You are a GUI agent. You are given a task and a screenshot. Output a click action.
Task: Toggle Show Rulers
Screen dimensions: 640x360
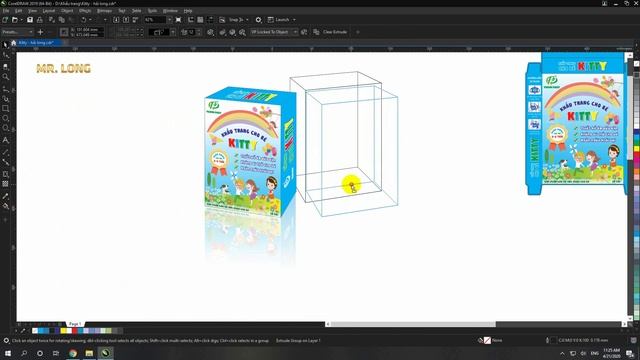(191, 20)
